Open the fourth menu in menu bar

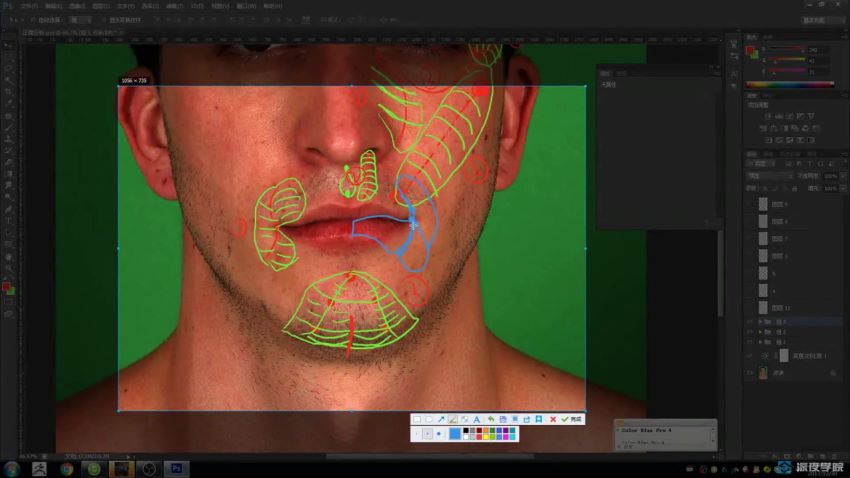pyautogui.click(x=101, y=6)
